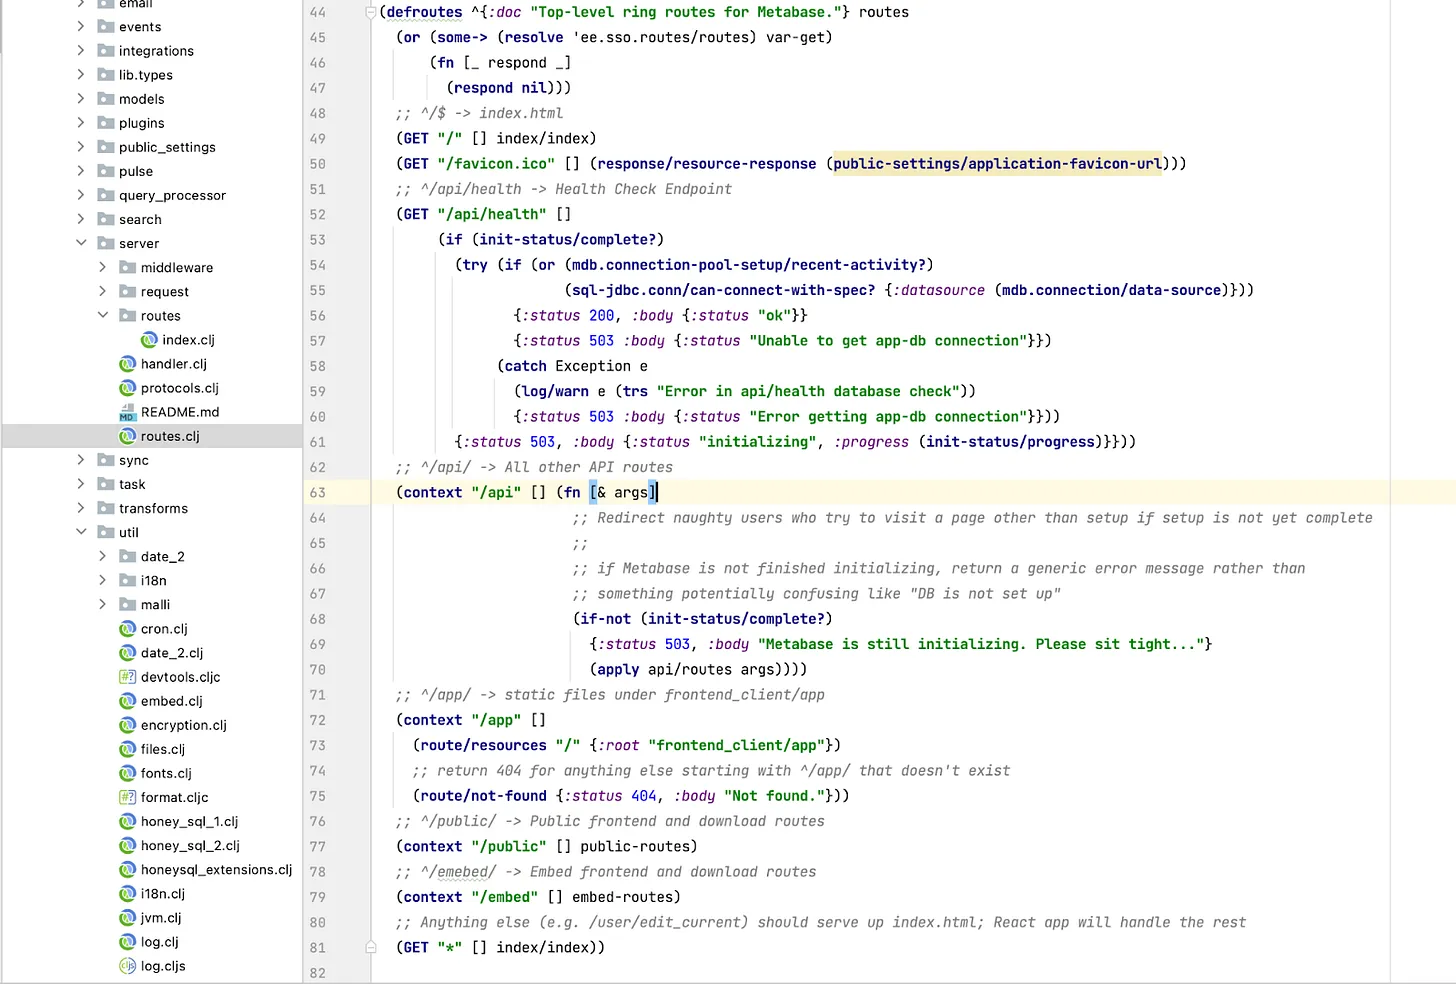Click the README.md markdown file icon
Screen dimensions: 1456x984
(127, 412)
